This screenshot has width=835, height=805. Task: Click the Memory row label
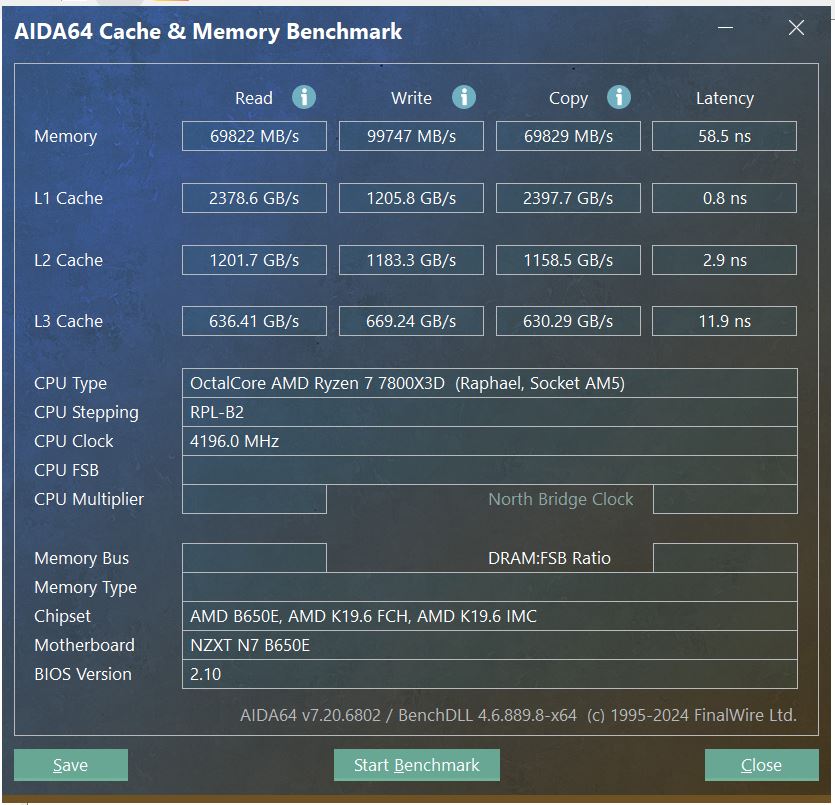66,137
